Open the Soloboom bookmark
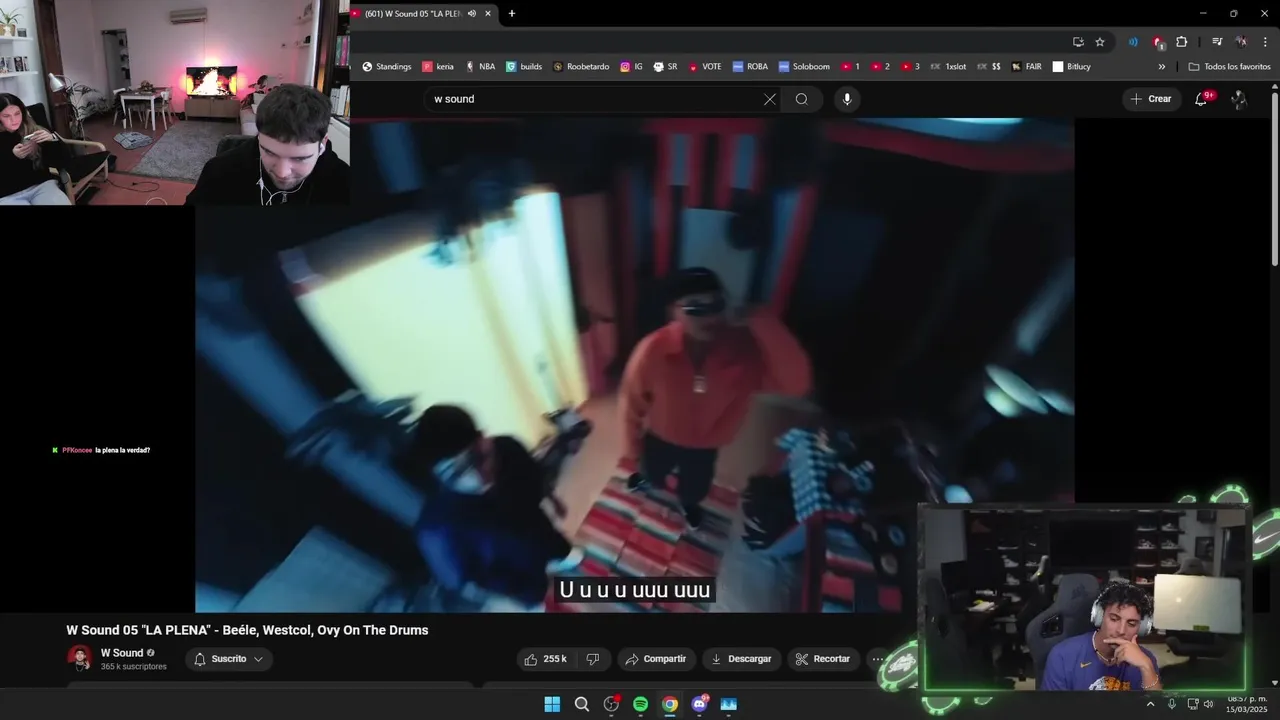The width and height of the screenshot is (1280, 720). pos(805,67)
